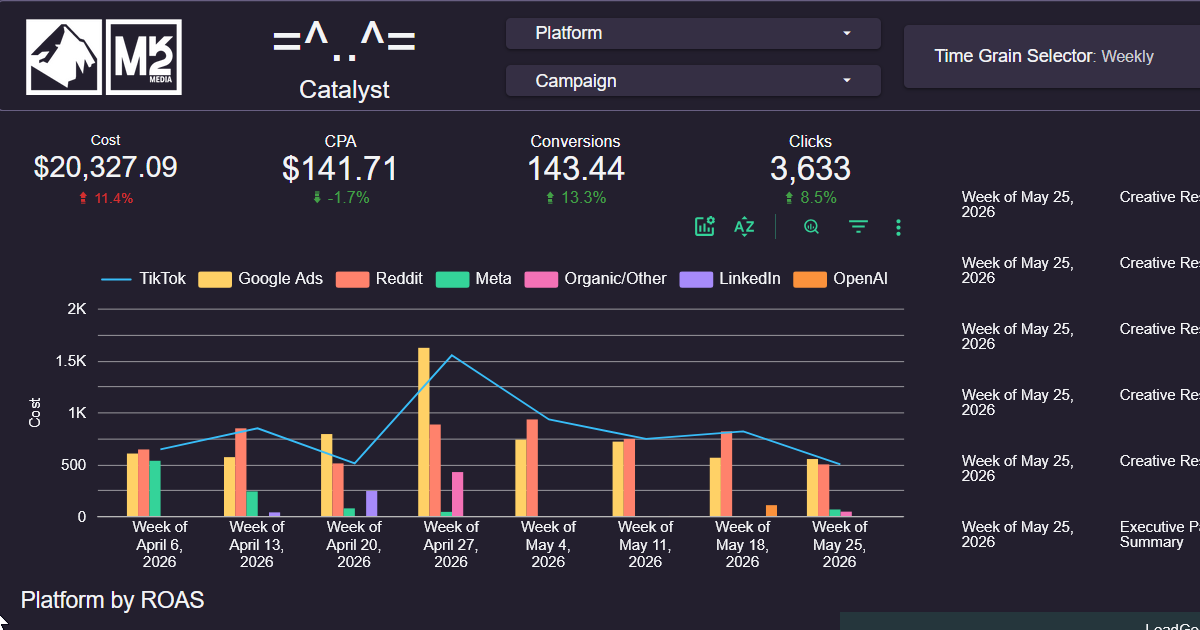Click the Campaign dropdown arrow

[x=847, y=81]
